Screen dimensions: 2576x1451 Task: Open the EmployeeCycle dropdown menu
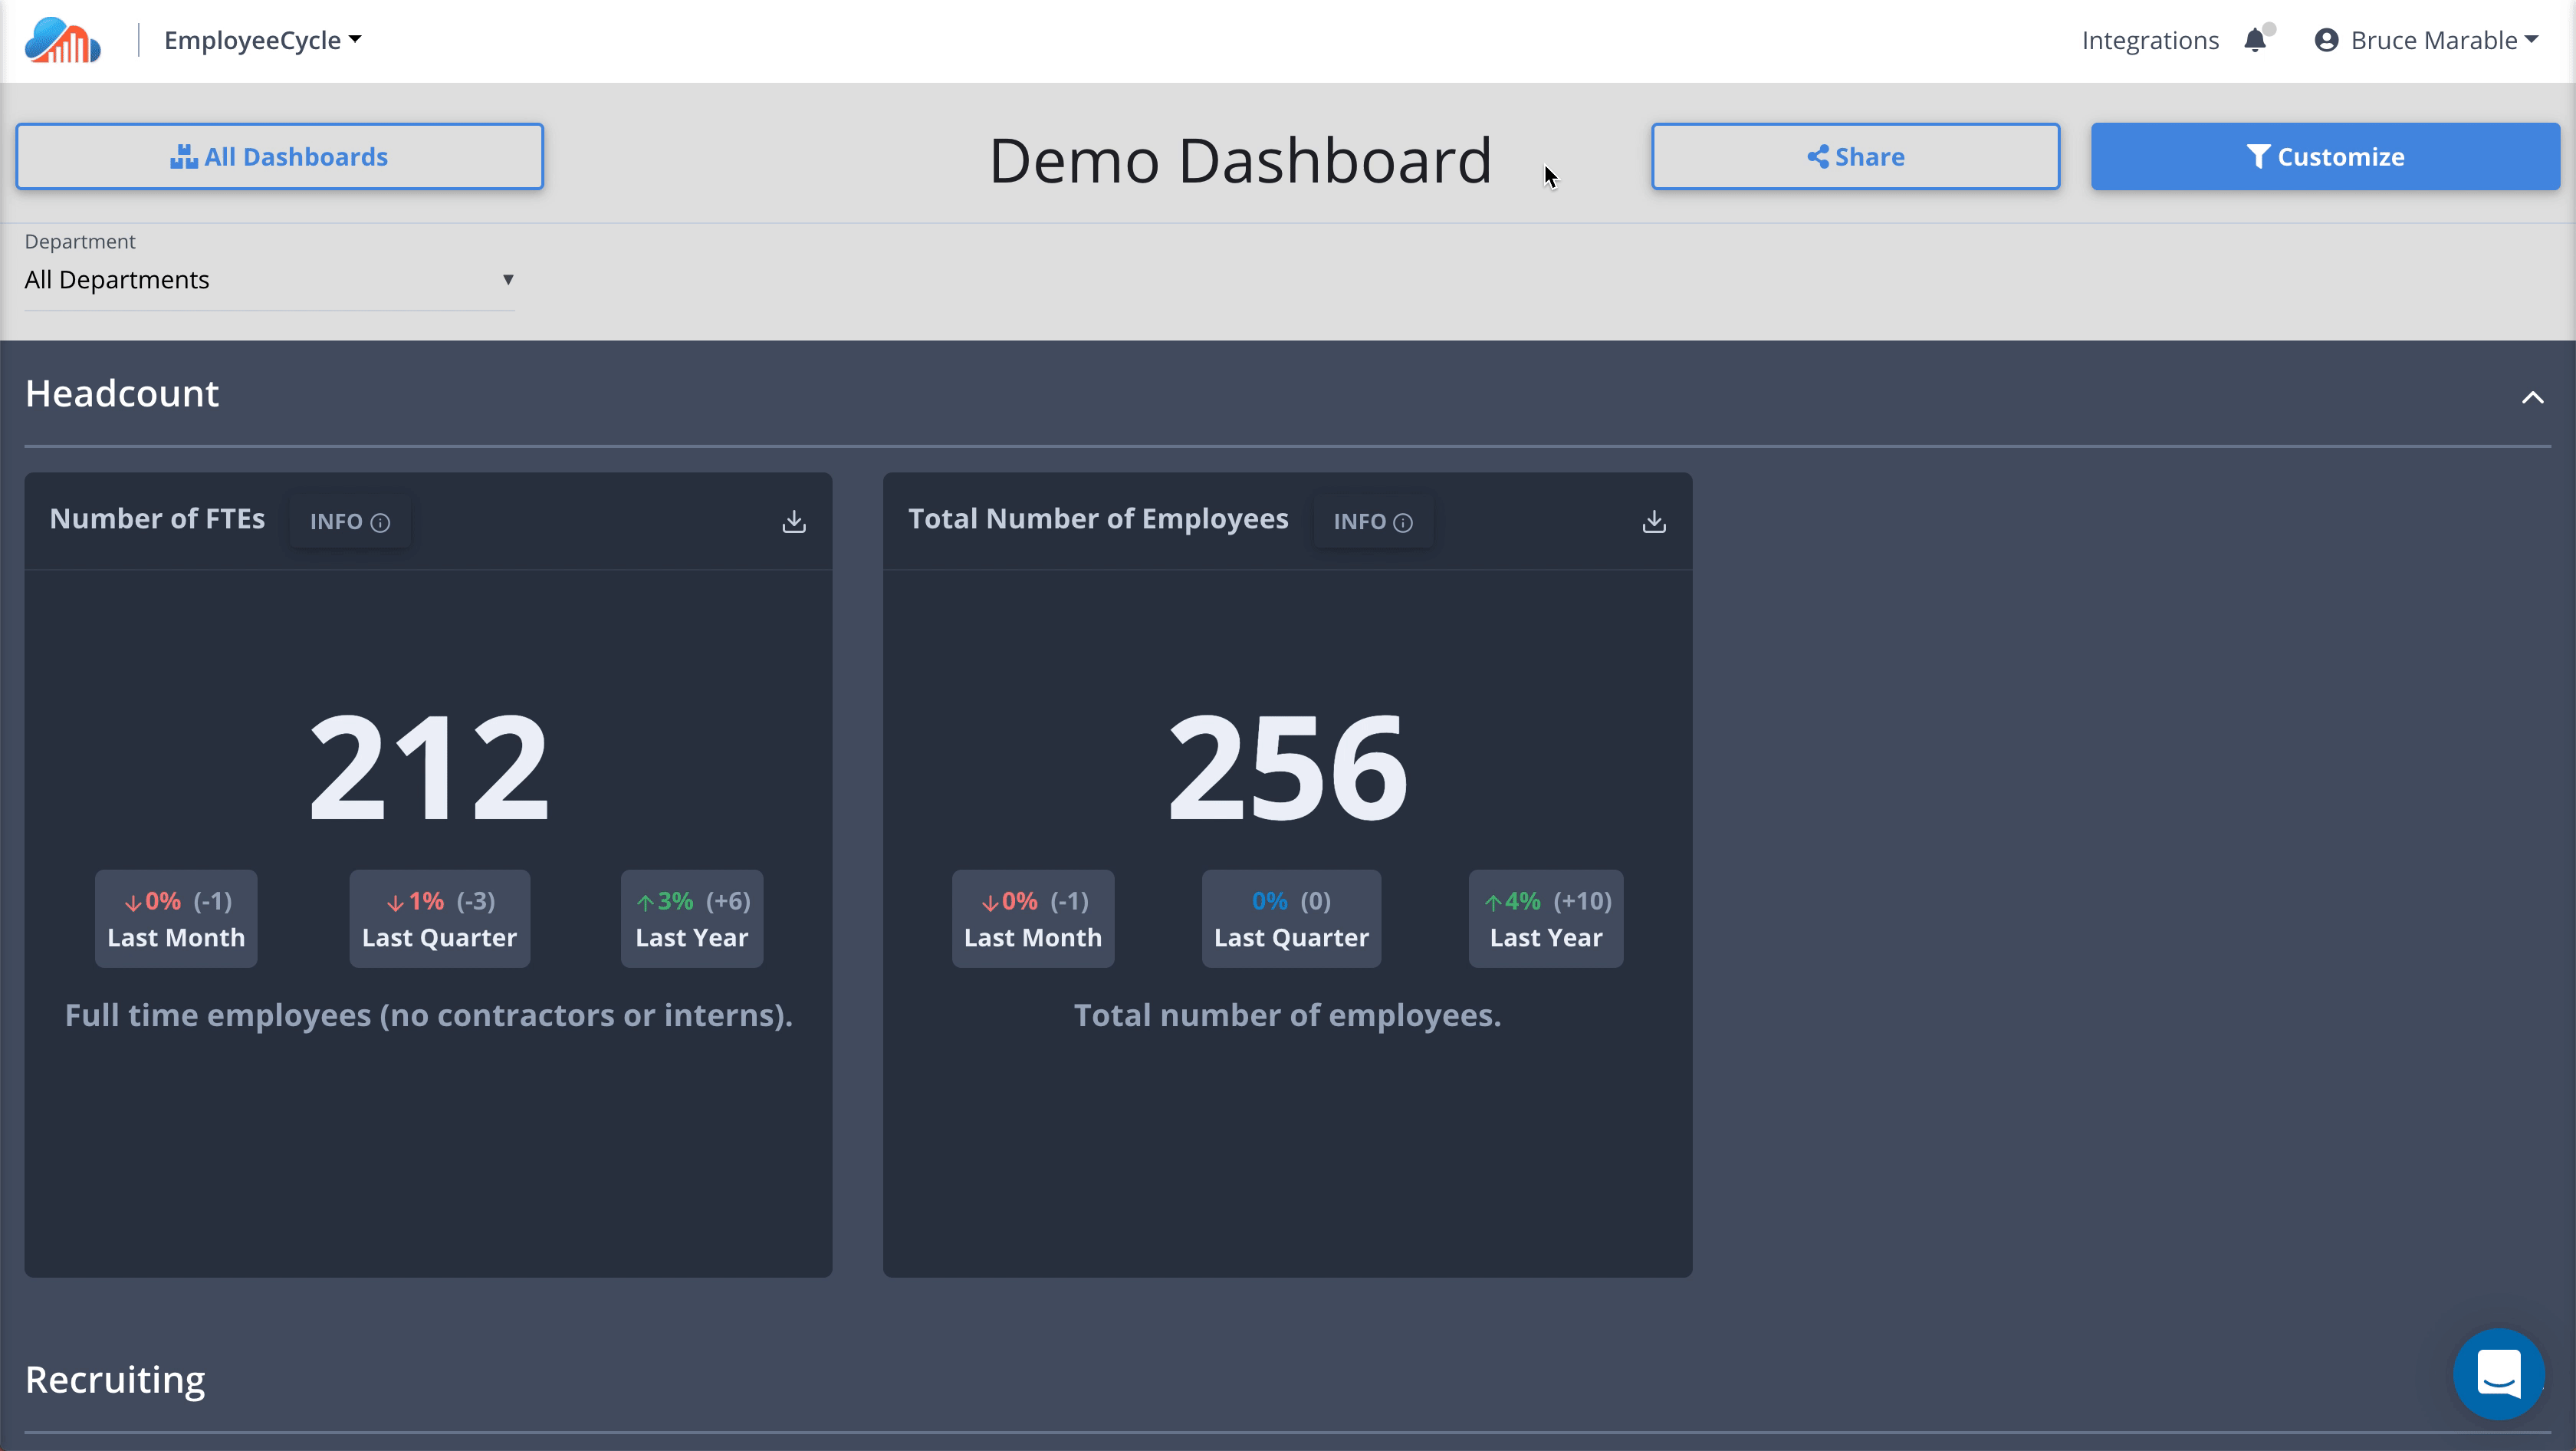click(x=262, y=40)
